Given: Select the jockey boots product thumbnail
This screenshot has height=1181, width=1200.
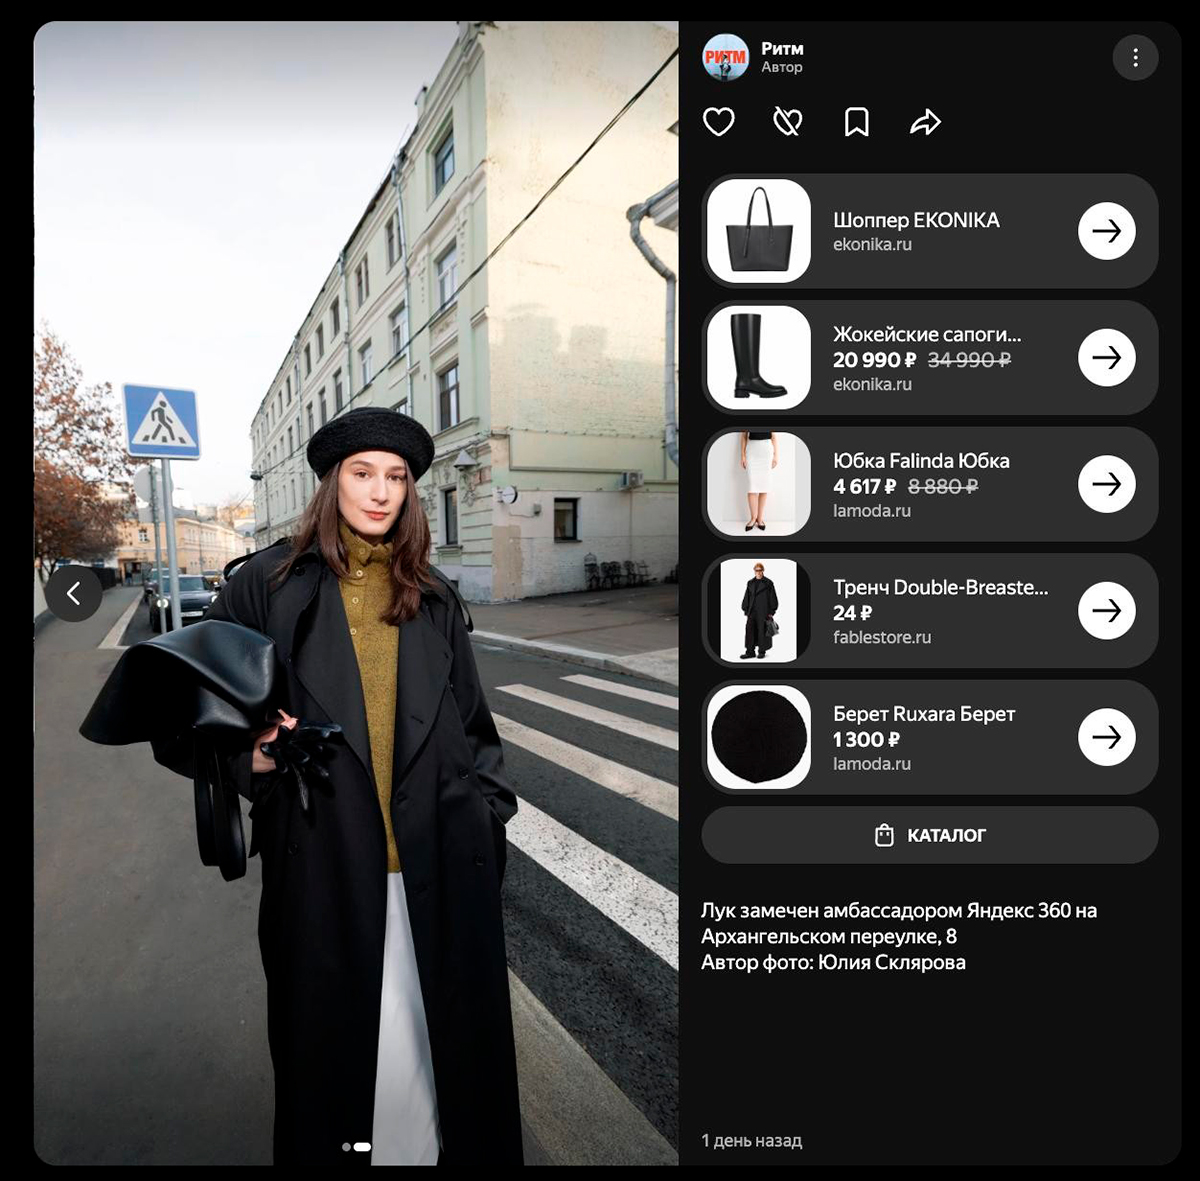Looking at the screenshot, I should tap(759, 358).
